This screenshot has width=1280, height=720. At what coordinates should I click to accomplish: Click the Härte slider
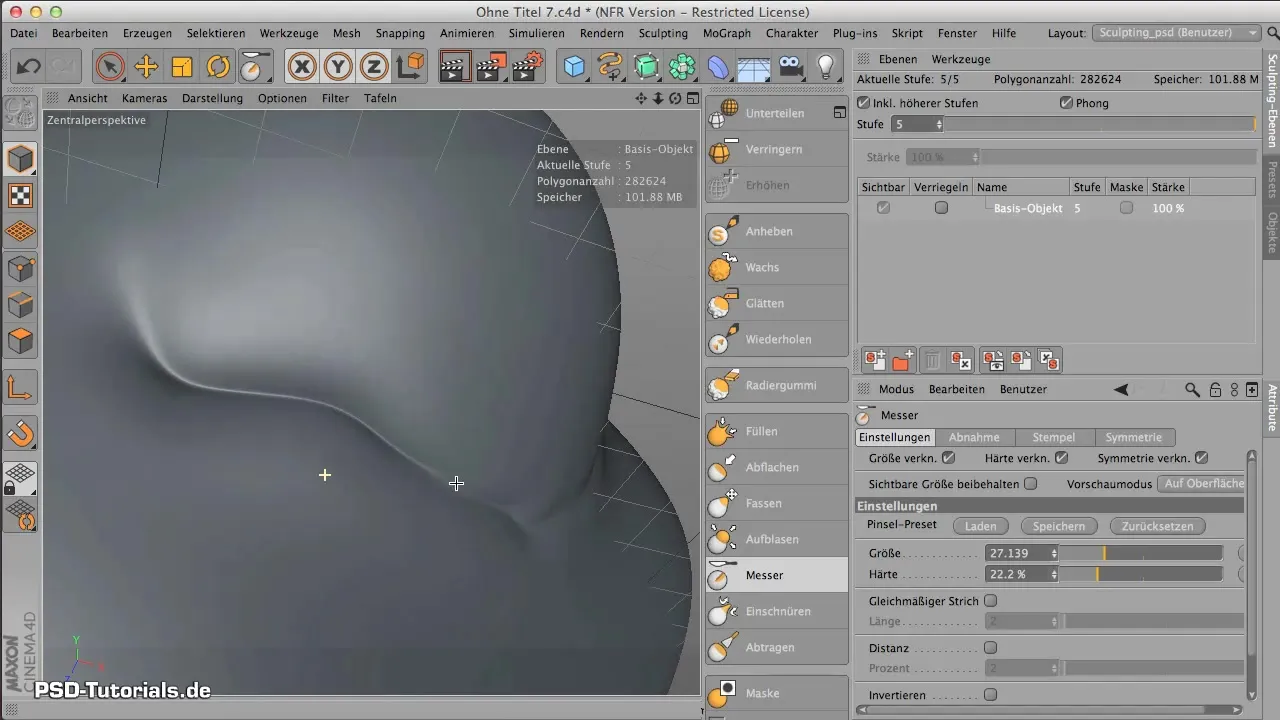click(1141, 575)
